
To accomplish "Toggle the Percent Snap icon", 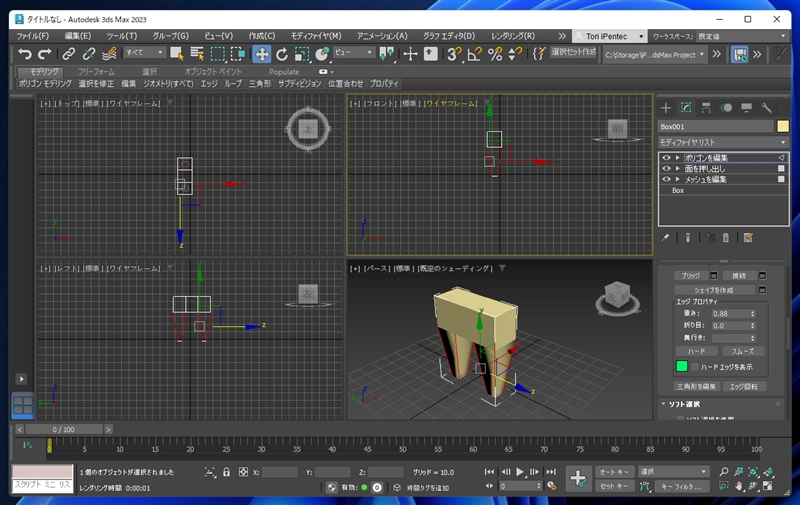I will (495, 54).
